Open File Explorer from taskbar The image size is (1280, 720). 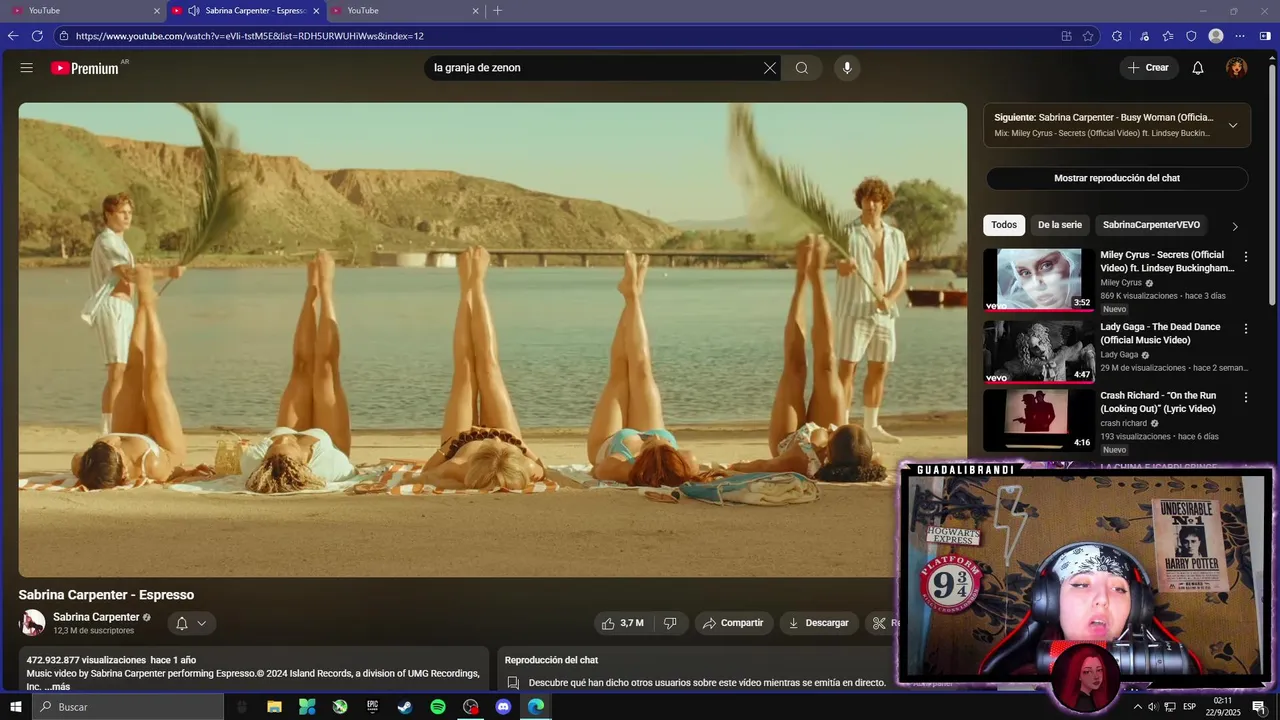point(274,707)
